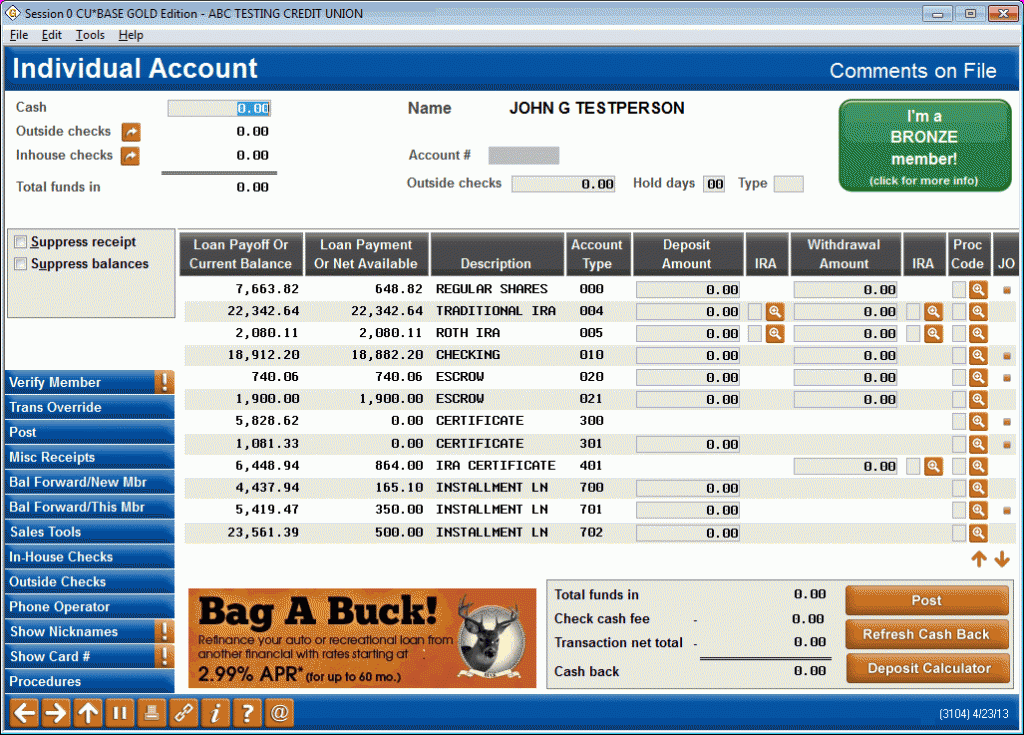Open the Edit menu
The image size is (1024, 735).
52,35
